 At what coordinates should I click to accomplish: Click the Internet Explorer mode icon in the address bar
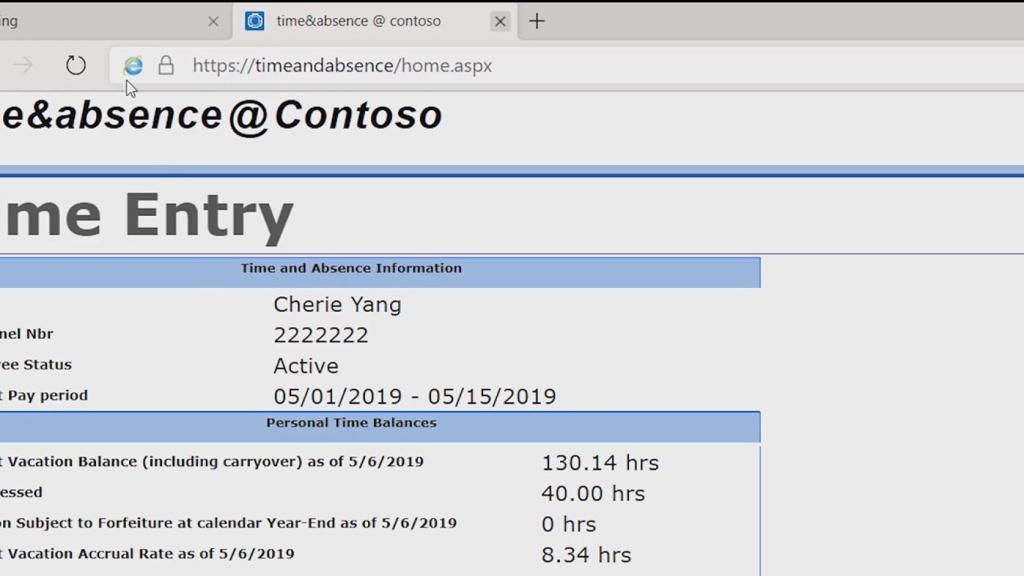coord(132,65)
